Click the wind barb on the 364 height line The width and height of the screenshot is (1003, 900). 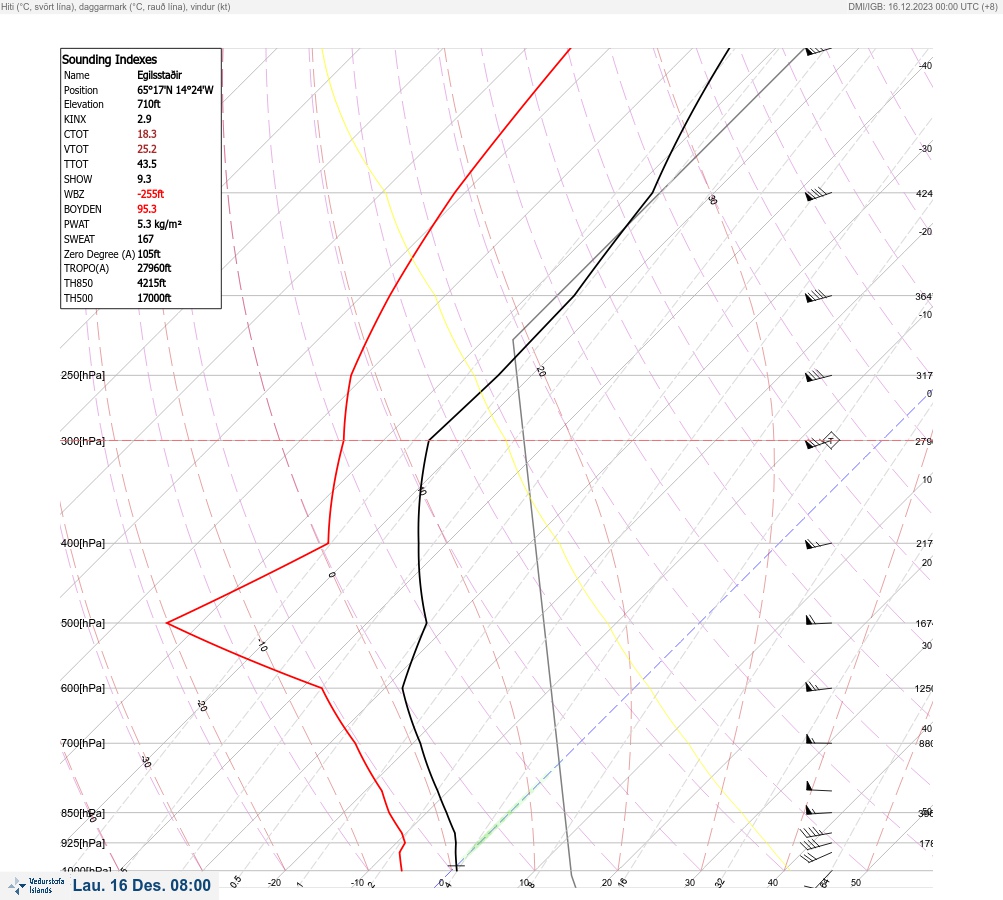(818, 297)
